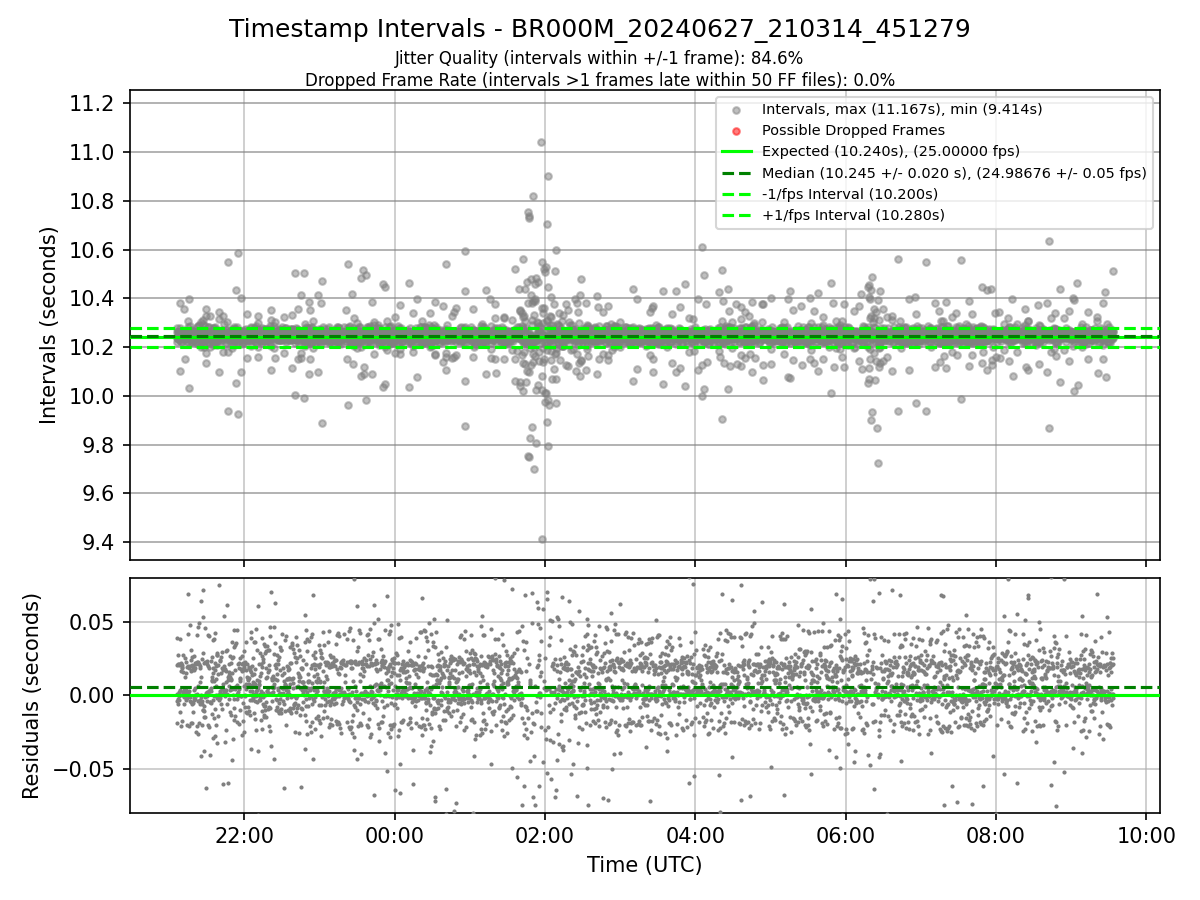Click the '06:00' x-axis tick label
1200x900 pixels.
click(x=846, y=834)
